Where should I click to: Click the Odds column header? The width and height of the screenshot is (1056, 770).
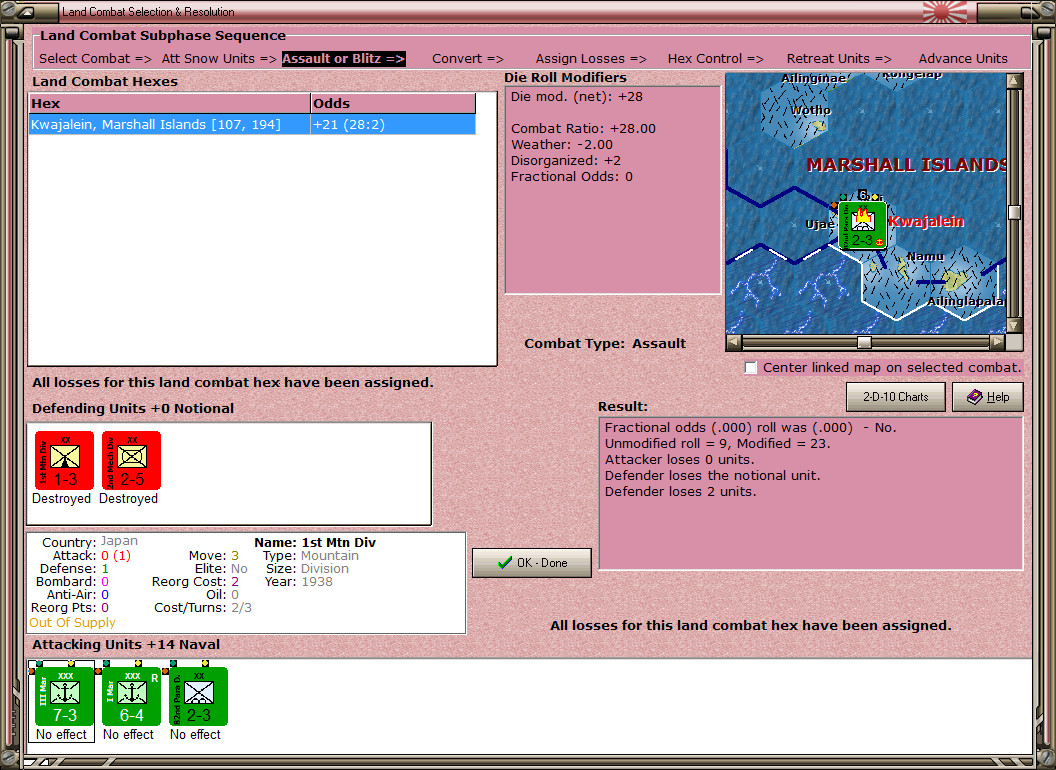pyautogui.click(x=393, y=103)
